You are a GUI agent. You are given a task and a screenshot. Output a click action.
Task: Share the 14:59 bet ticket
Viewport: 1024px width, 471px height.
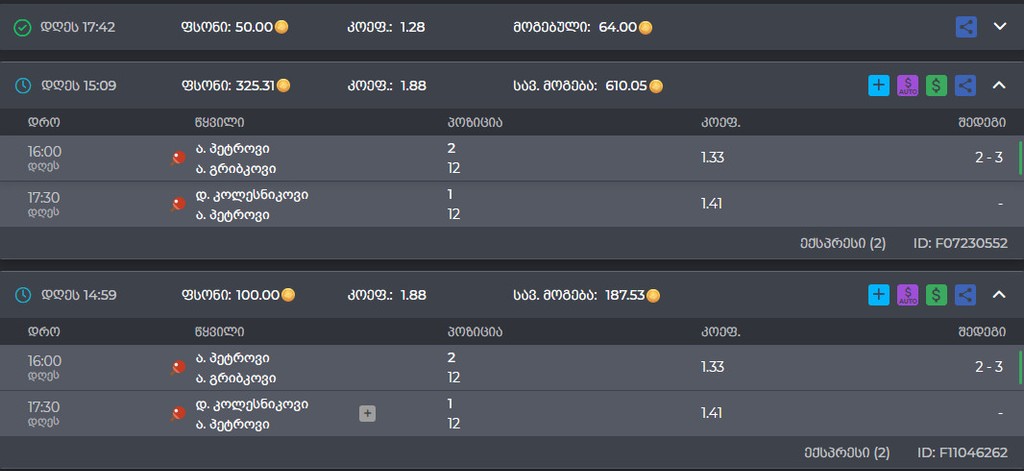click(965, 295)
